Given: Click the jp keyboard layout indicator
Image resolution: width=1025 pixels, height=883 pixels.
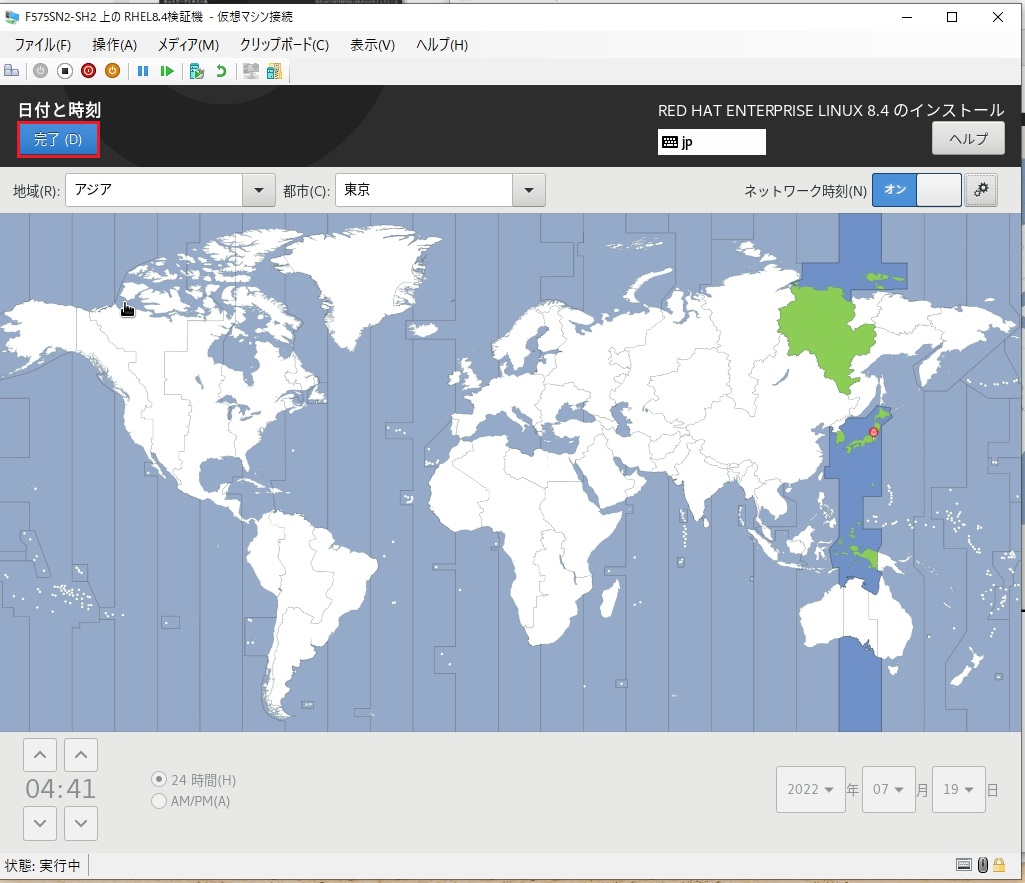Looking at the screenshot, I should pos(711,142).
